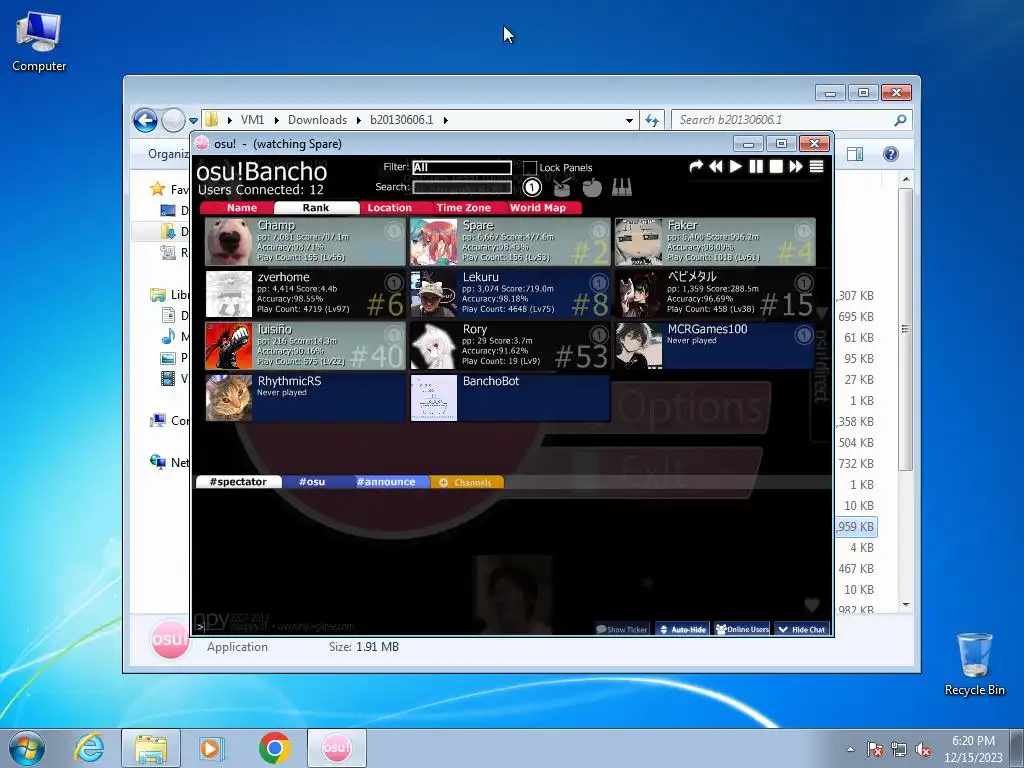Screen dimensions: 1024x768
Task: Click the network icon in system tray
Action: click(x=899, y=750)
